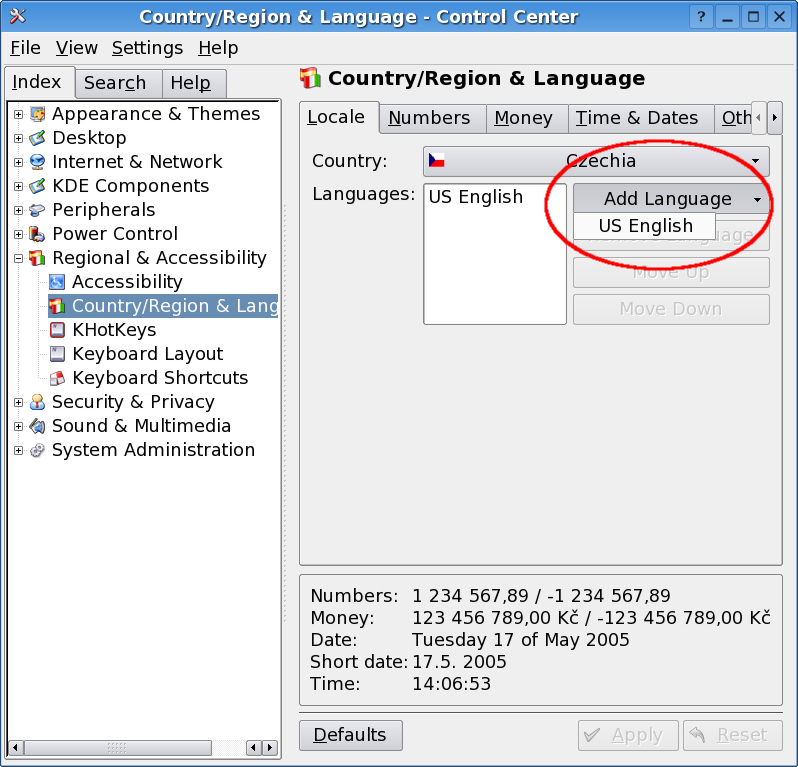Click the Reset button
The image size is (798, 767).
pyautogui.click(x=732, y=735)
